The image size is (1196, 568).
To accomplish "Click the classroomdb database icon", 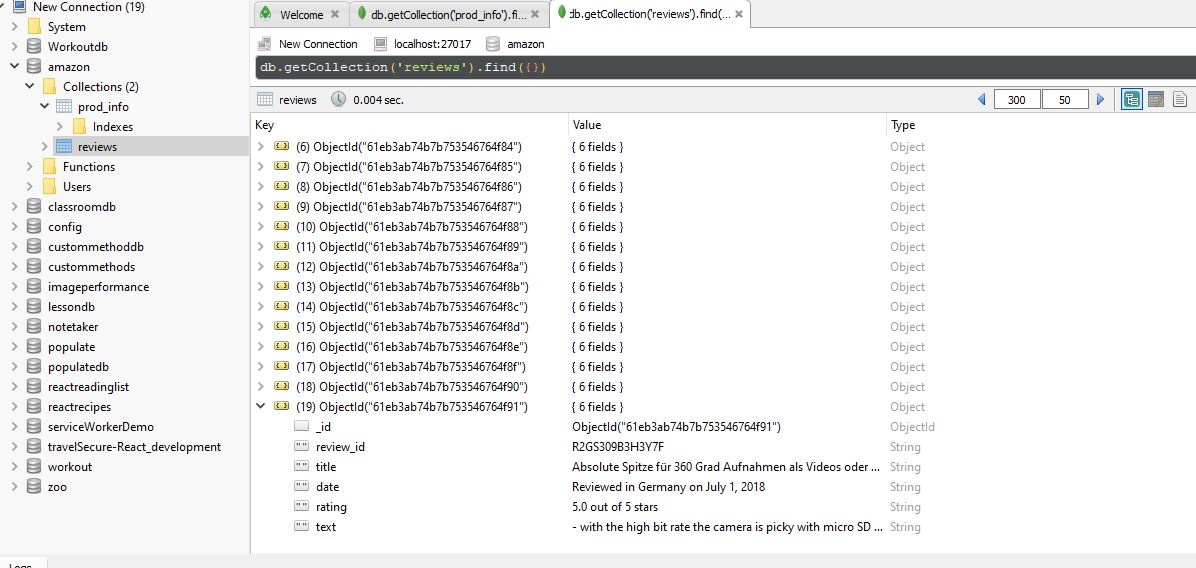I will [x=34, y=207].
